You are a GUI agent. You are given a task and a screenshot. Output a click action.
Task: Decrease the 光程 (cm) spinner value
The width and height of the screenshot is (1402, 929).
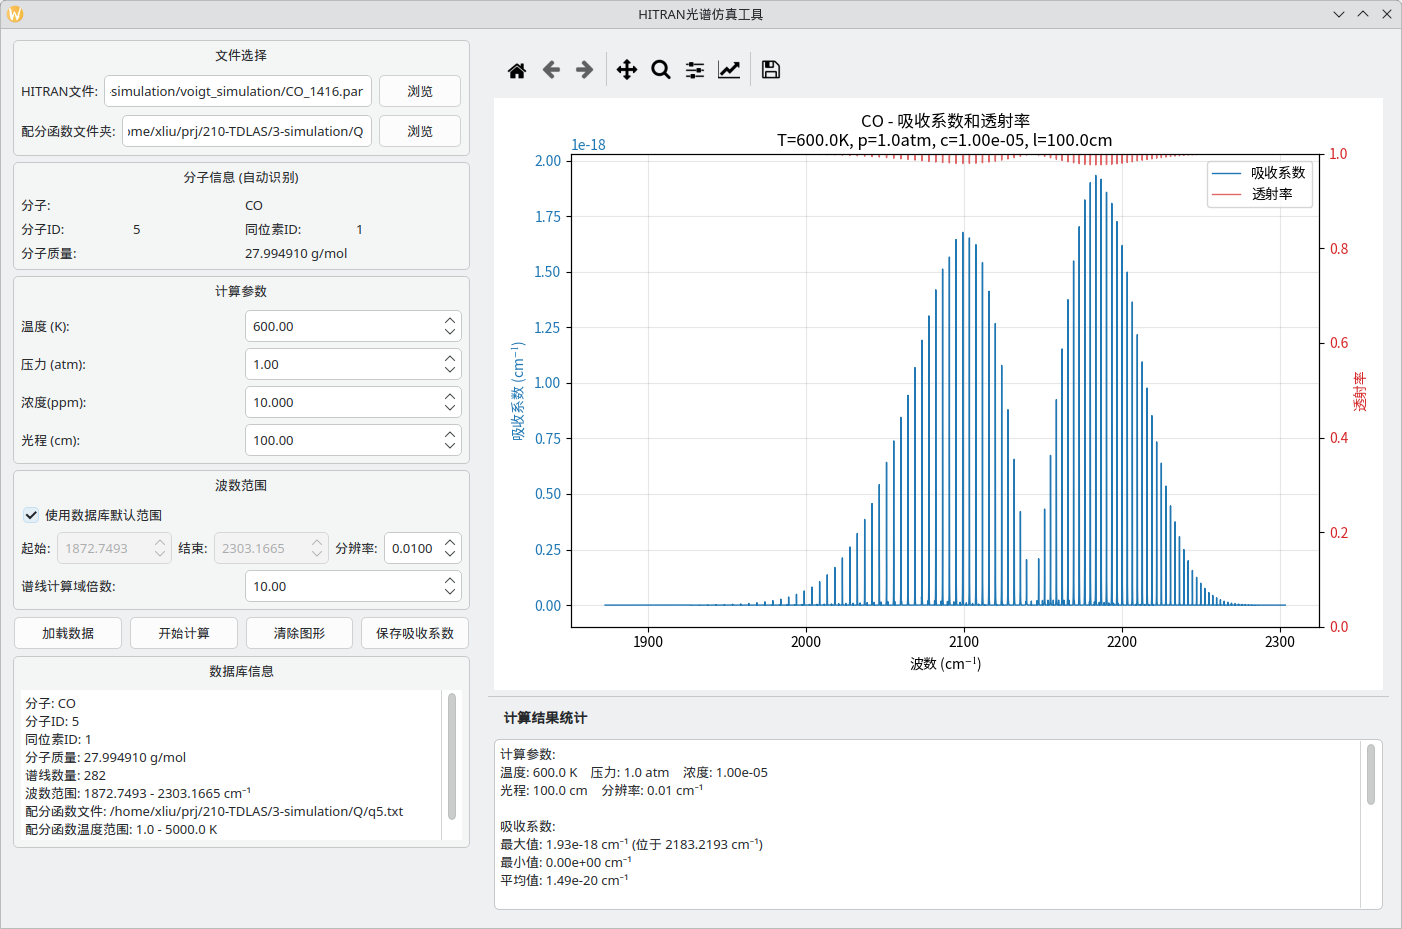pos(450,446)
